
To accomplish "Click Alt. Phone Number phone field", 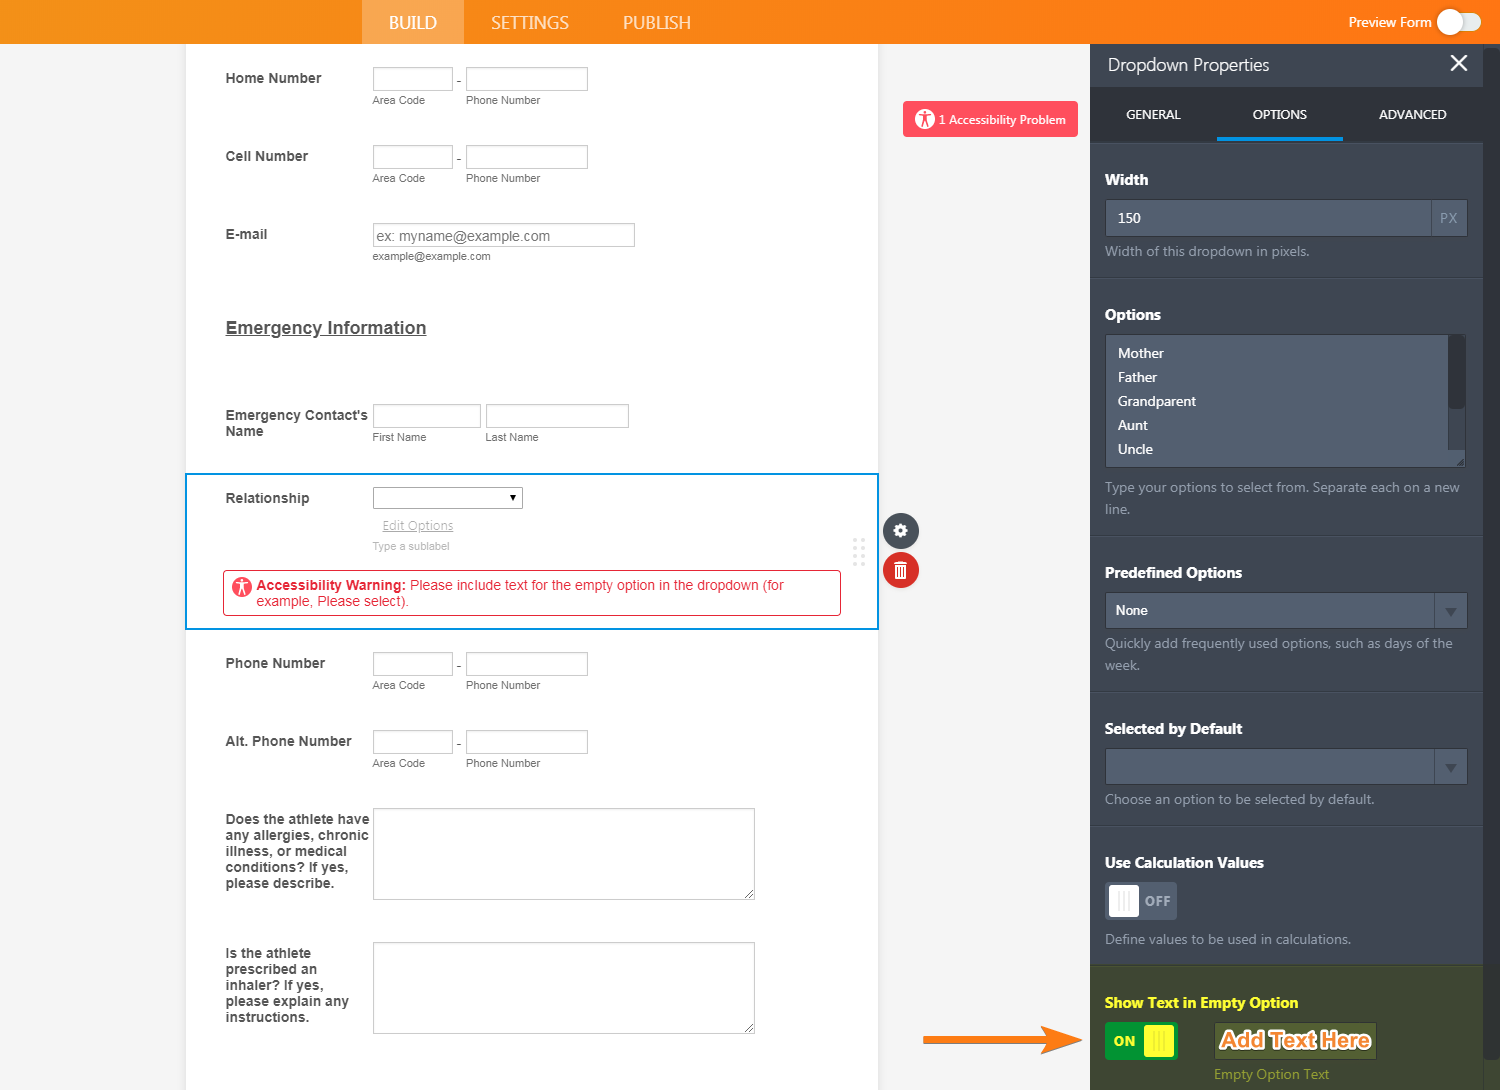I will tap(526, 742).
